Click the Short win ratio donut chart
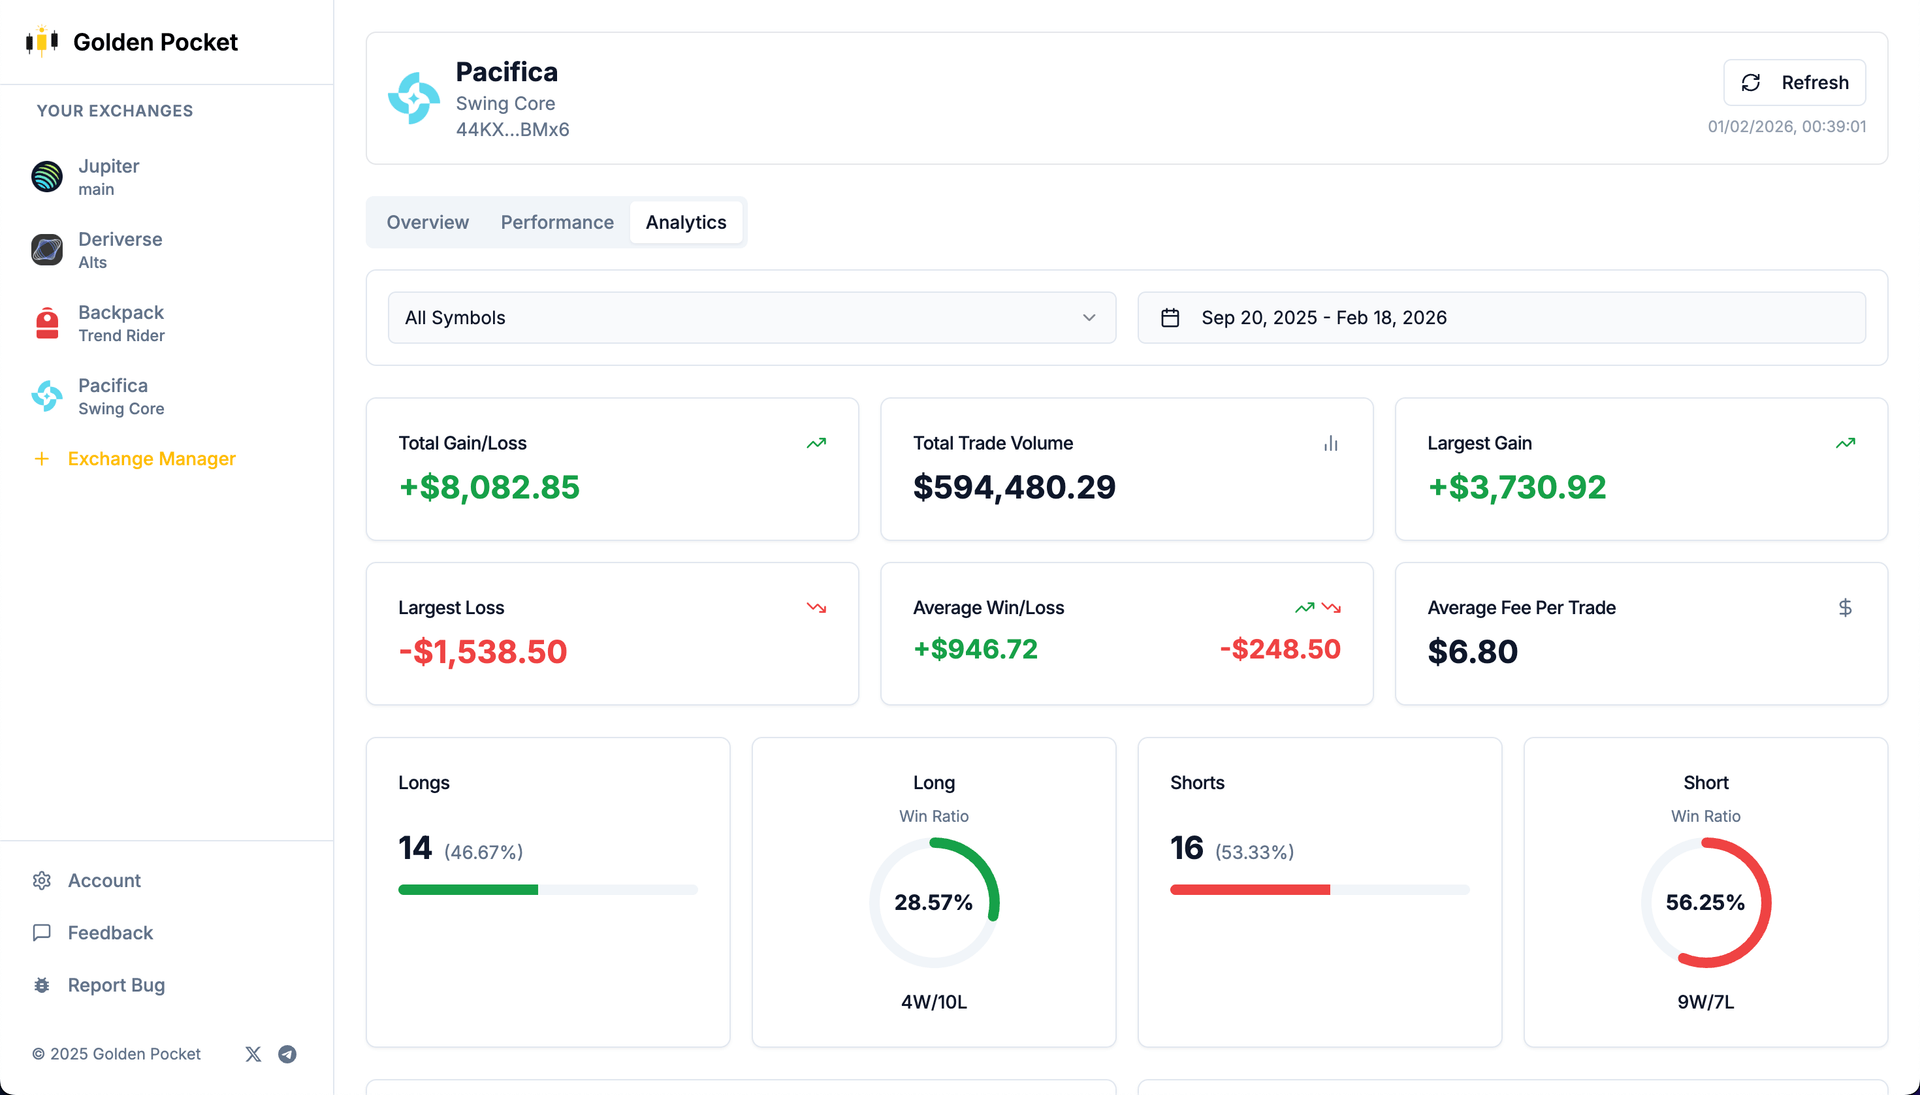The width and height of the screenshot is (1920, 1095). pos(1706,902)
